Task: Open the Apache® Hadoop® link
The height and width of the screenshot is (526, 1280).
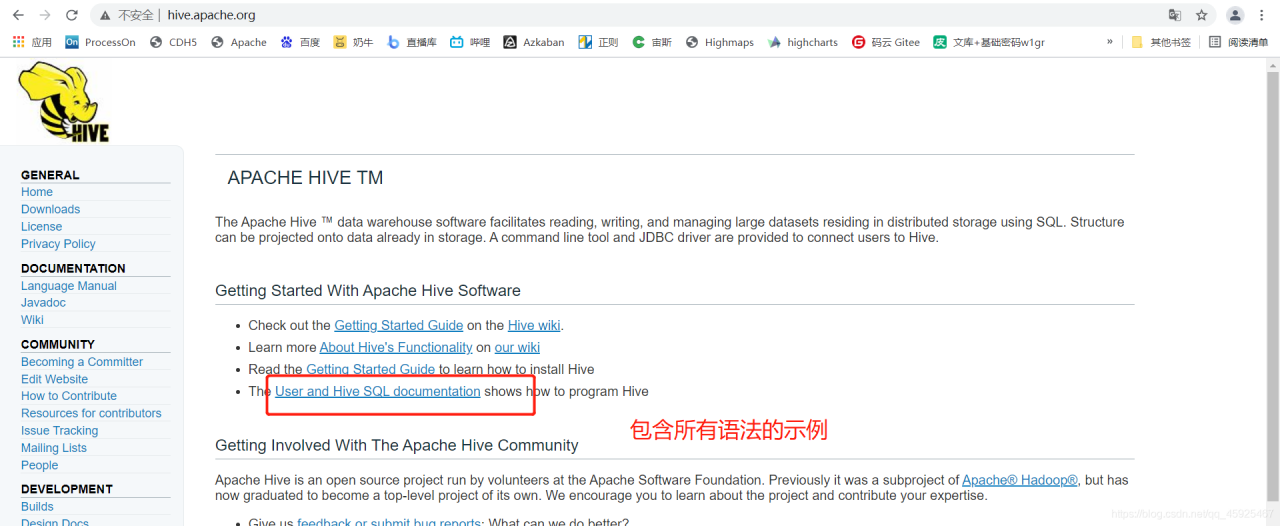Action: pyautogui.click(x=1020, y=480)
